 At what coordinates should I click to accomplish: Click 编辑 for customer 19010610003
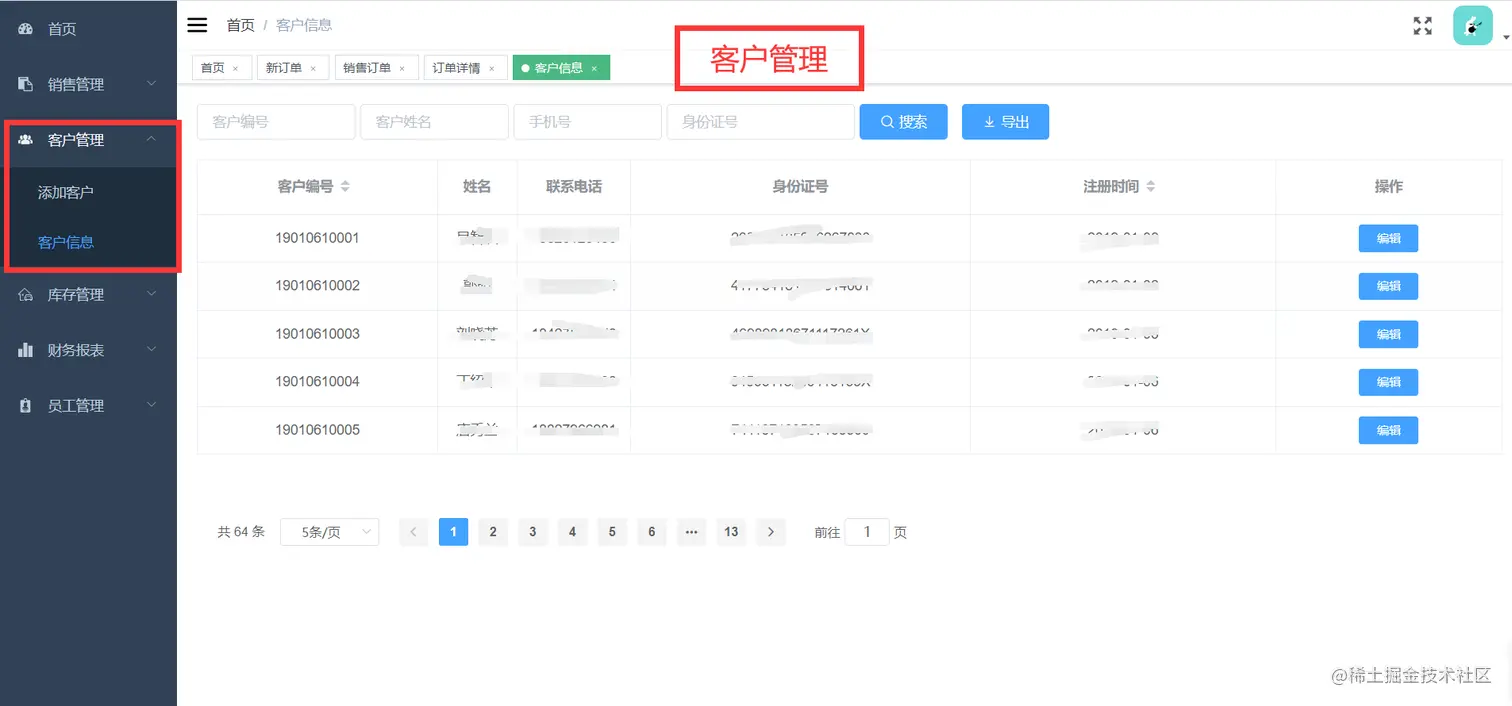1388,334
